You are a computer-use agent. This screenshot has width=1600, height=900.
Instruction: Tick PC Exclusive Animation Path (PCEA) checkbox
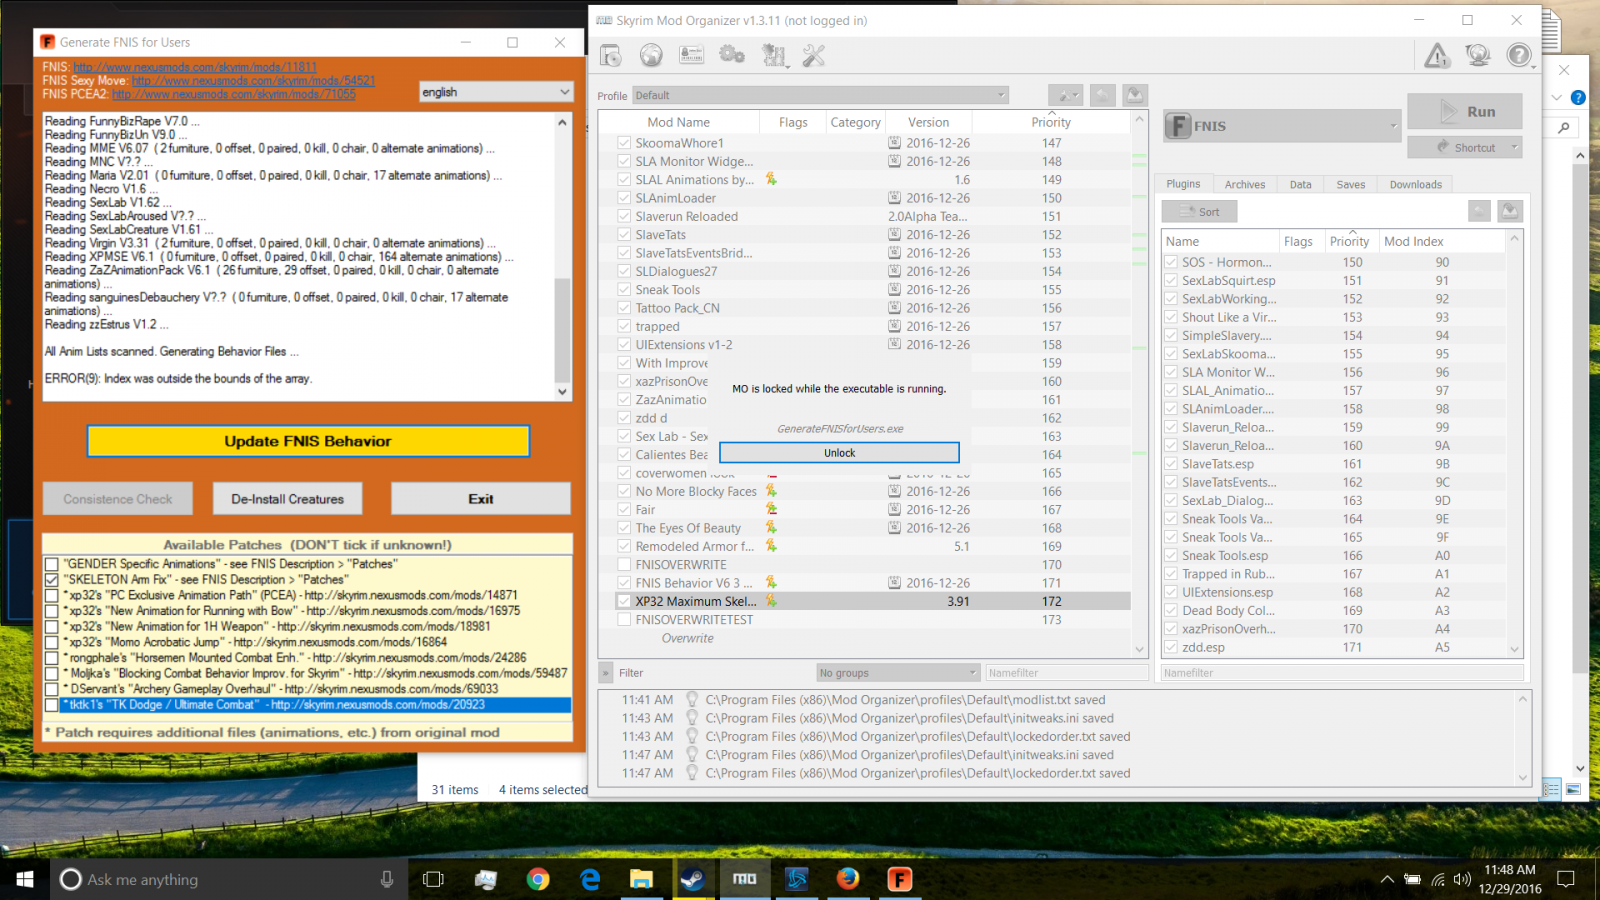point(52,595)
